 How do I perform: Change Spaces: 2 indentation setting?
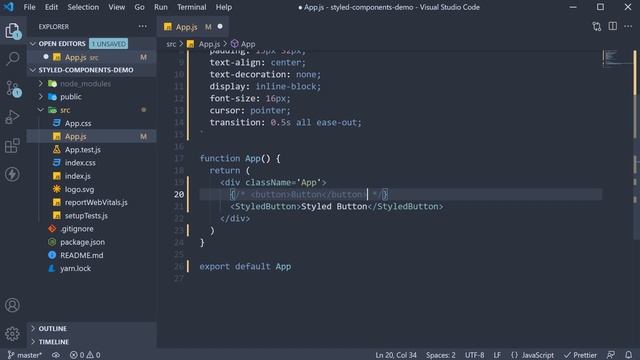[440, 355]
